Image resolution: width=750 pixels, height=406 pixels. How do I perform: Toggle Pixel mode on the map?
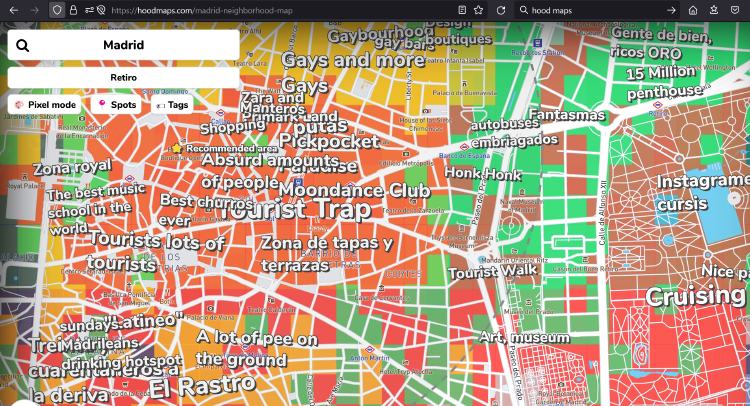[x=46, y=104]
